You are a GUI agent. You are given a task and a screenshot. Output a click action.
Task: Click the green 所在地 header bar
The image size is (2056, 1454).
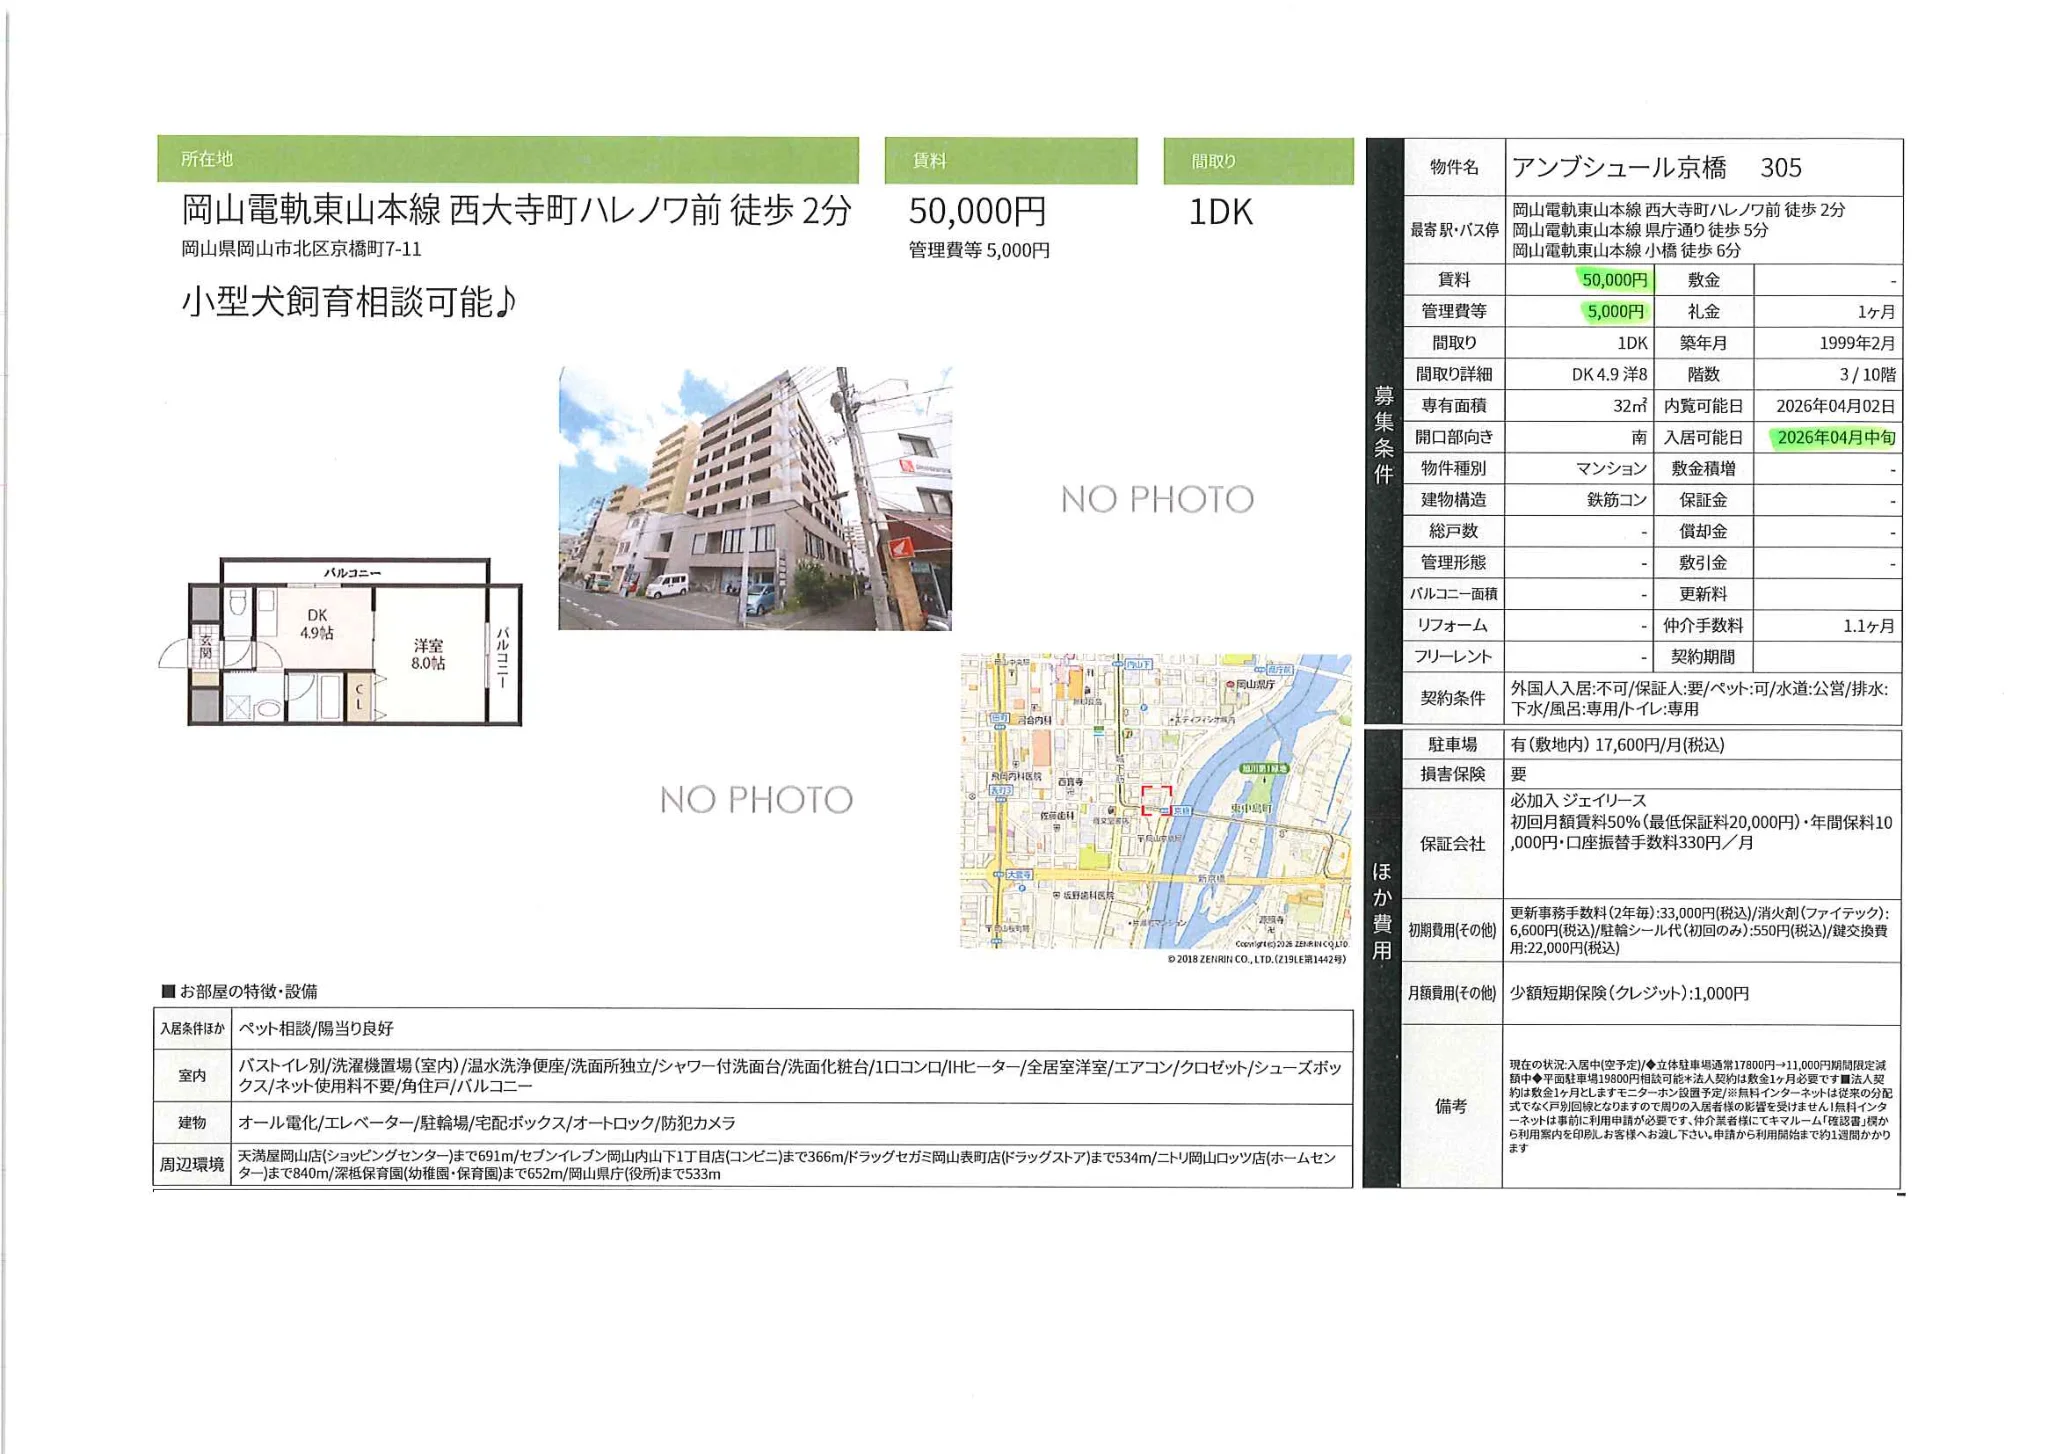click(x=507, y=159)
